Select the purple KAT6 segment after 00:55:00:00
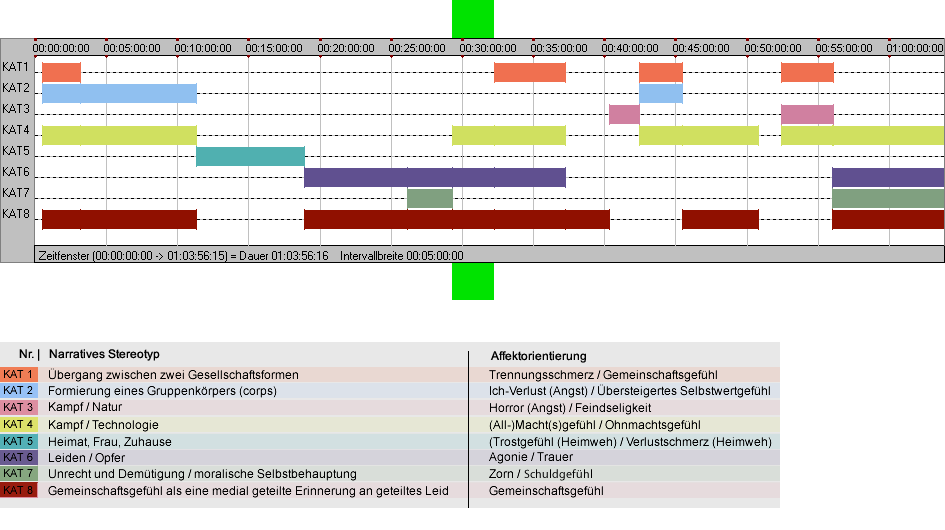This screenshot has width=945, height=530. tap(888, 178)
